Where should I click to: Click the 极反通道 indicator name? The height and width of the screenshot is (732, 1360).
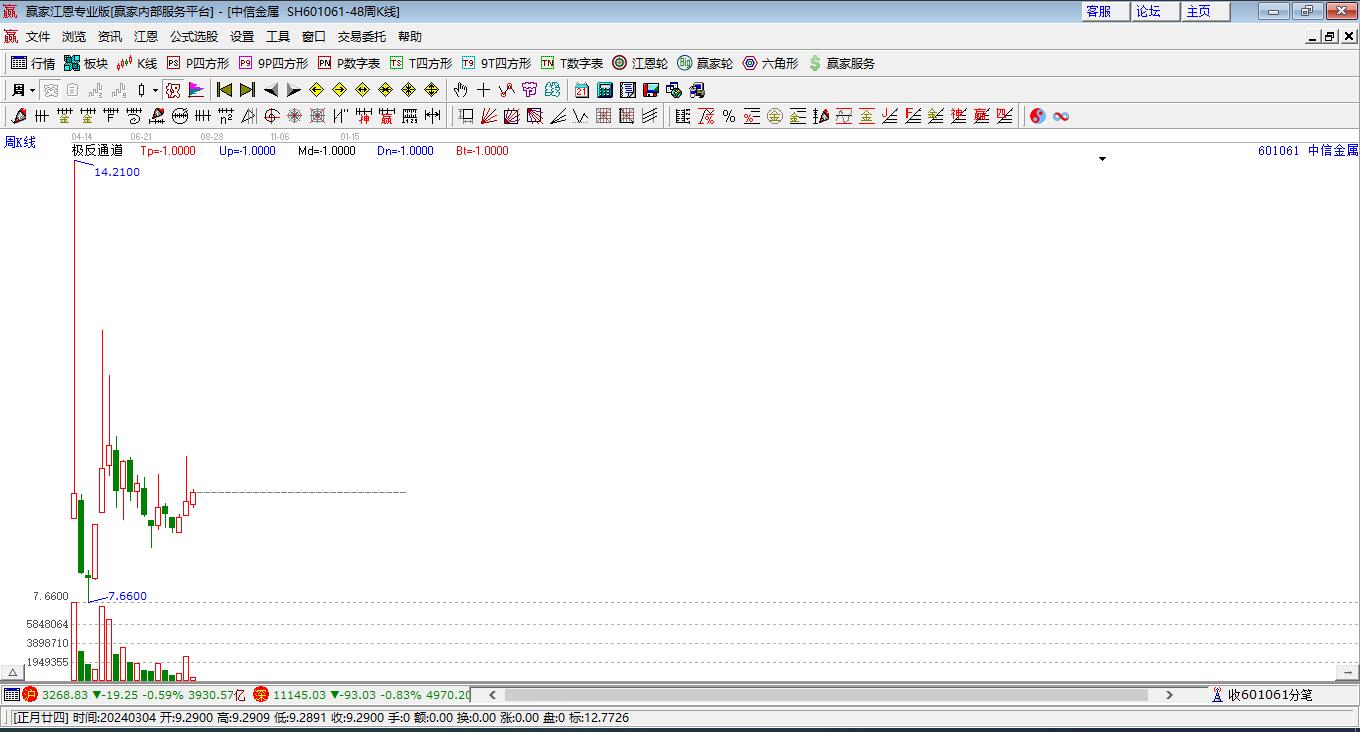click(97, 151)
